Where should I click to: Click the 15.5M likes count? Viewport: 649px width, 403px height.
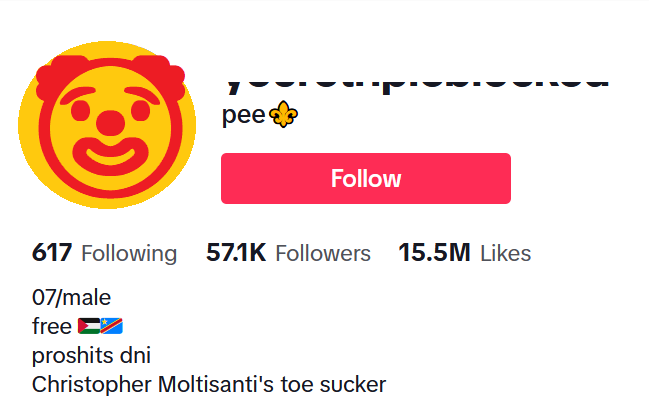point(434,253)
